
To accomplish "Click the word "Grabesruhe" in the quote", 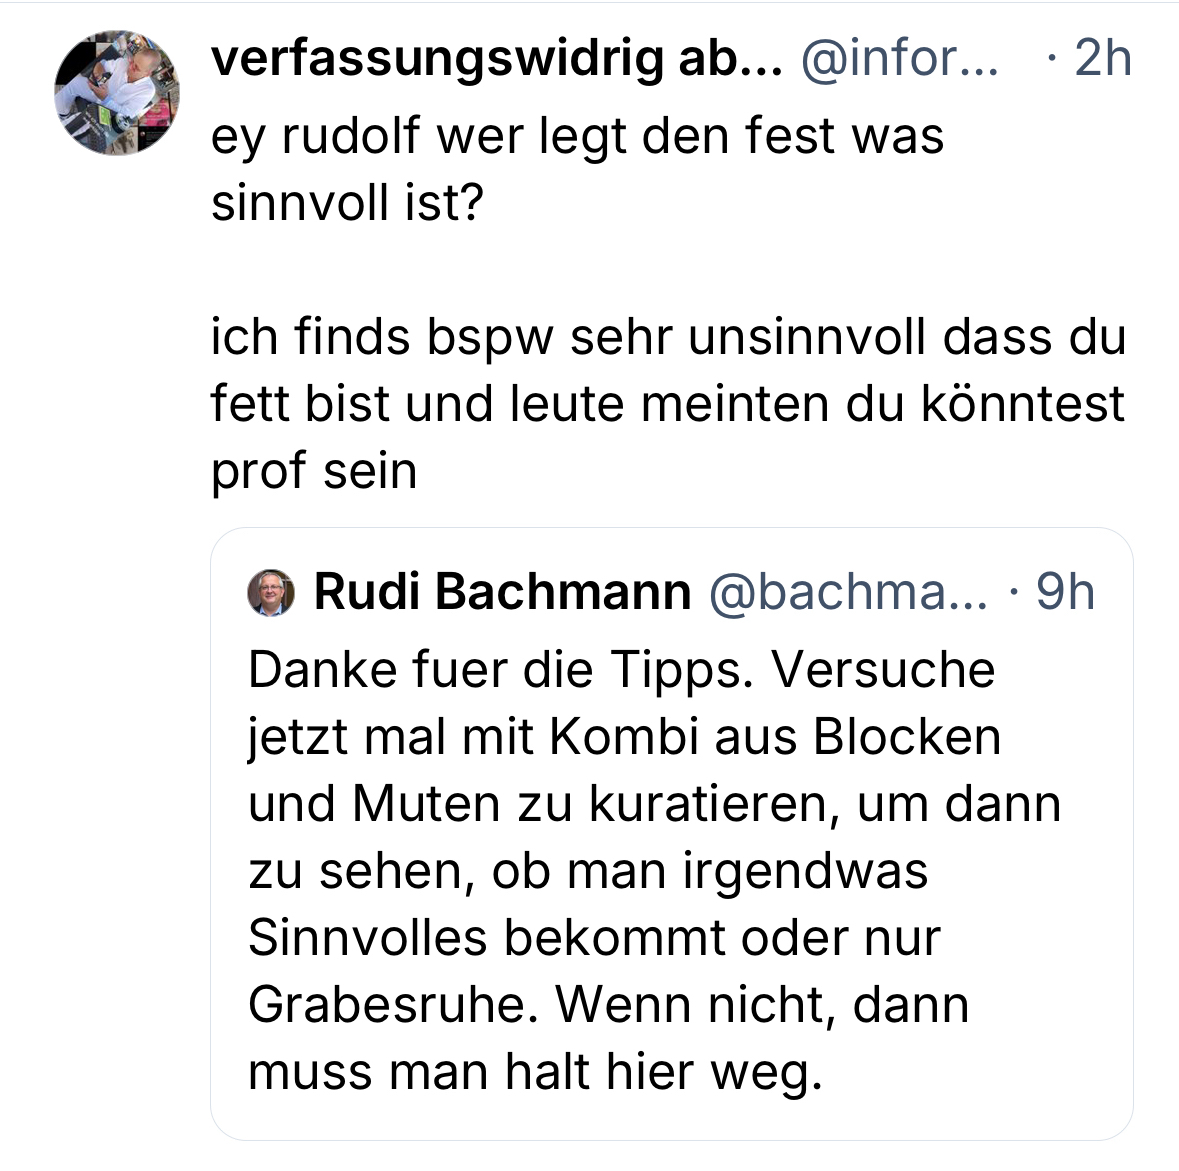I will [386, 1005].
